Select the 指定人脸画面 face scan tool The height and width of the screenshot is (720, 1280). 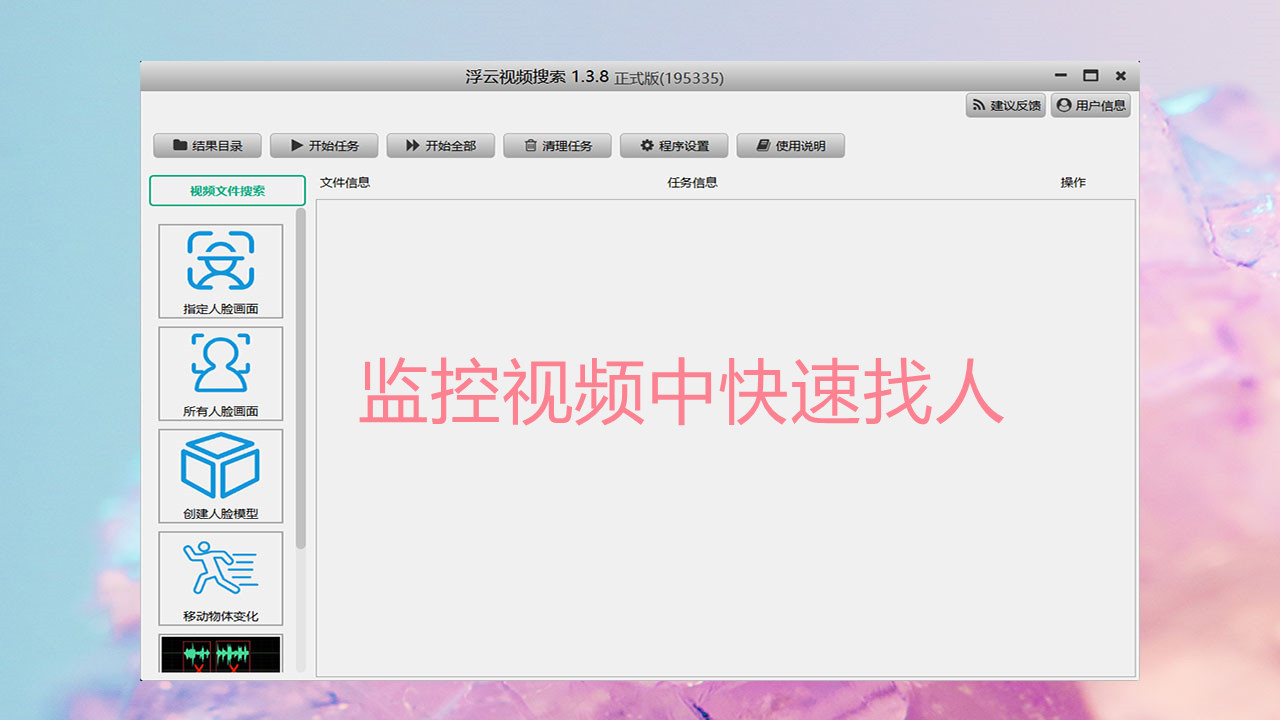tap(220, 270)
